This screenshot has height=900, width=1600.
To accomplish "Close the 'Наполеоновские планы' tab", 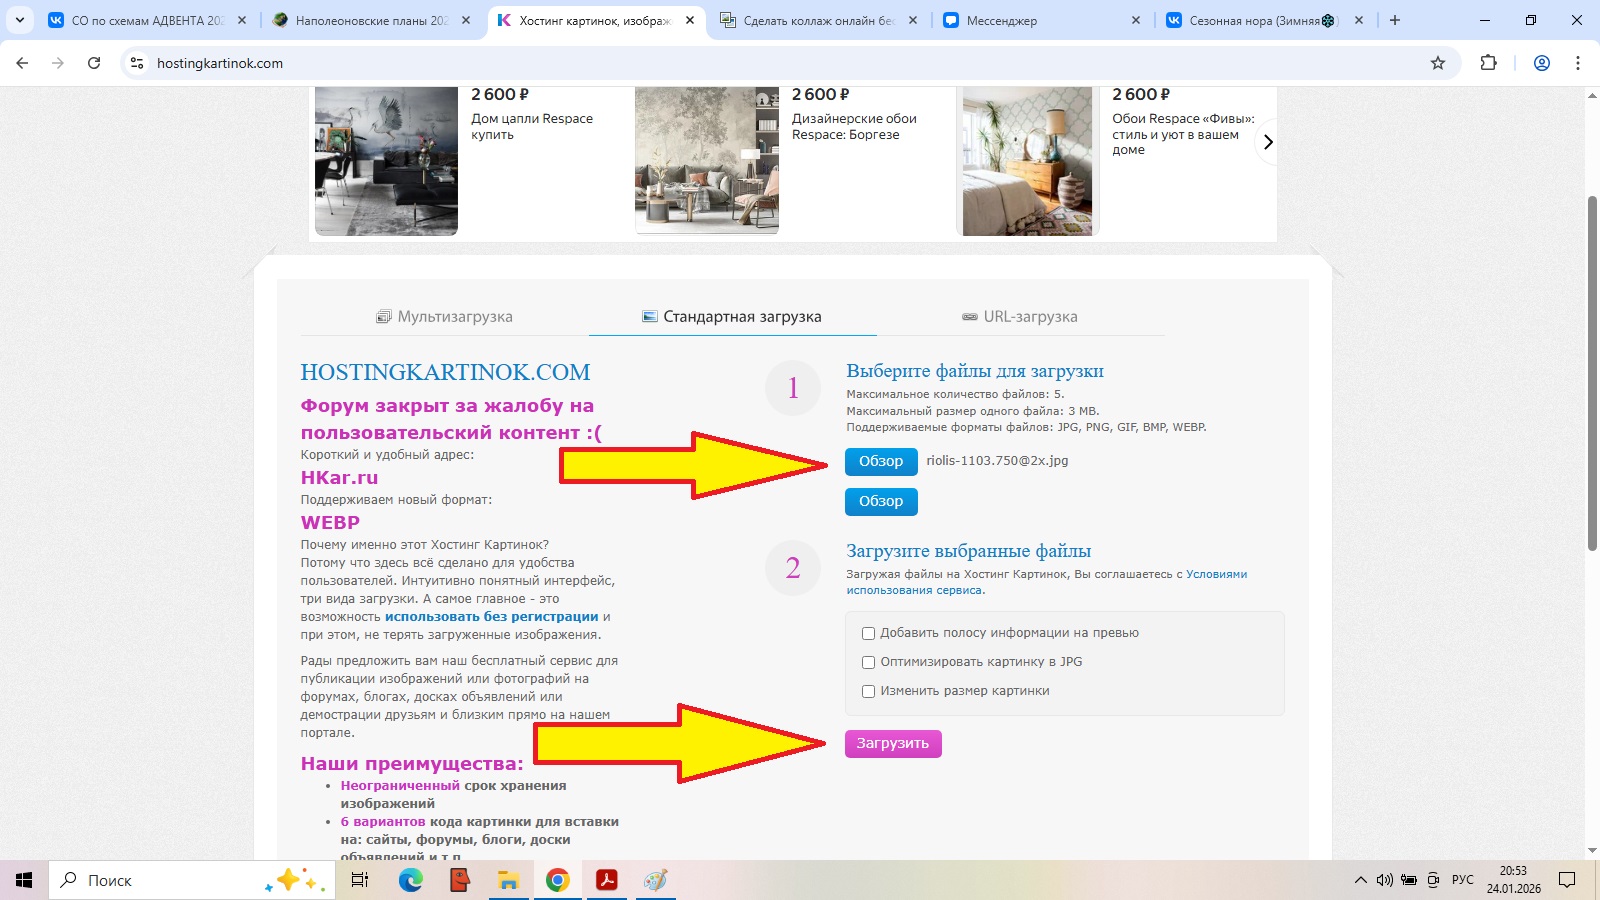I will point(466,20).
